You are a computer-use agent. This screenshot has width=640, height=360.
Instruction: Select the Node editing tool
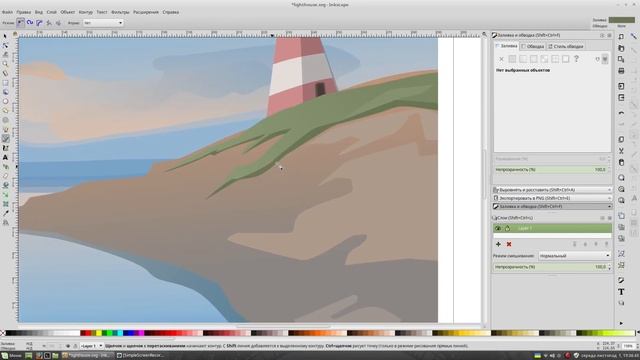point(5,46)
